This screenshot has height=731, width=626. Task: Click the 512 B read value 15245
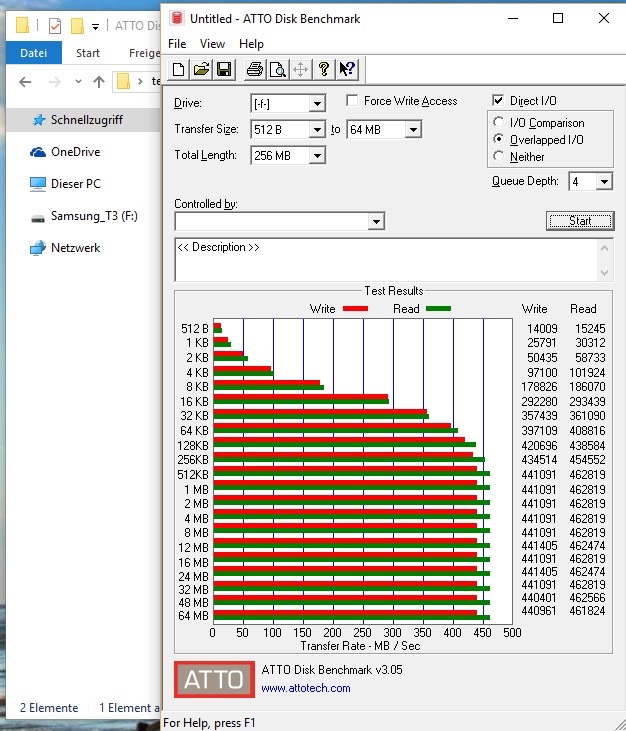click(x=590, y=329)
